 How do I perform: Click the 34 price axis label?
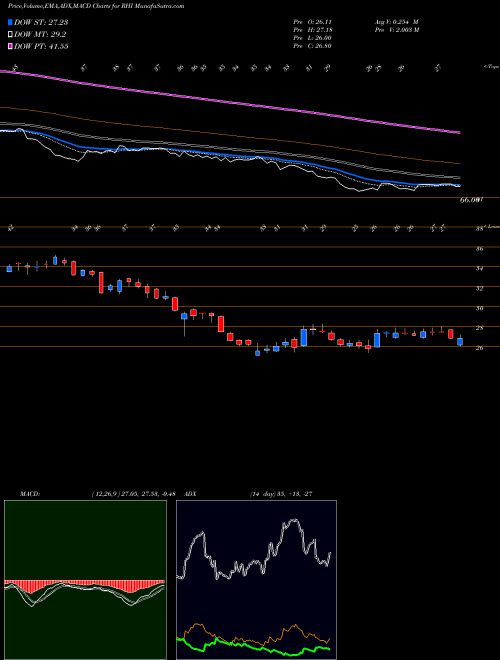(x=479, y=269)
